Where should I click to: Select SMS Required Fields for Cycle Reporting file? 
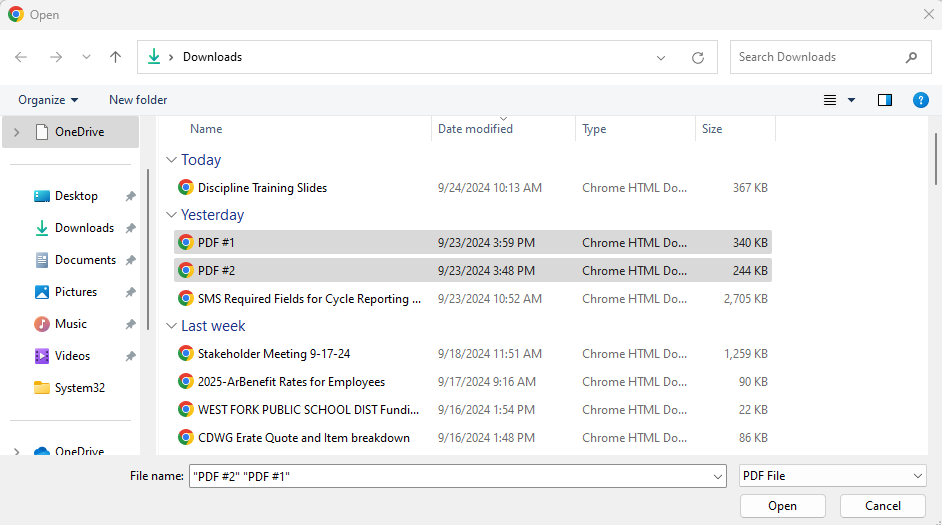point(473,299)
